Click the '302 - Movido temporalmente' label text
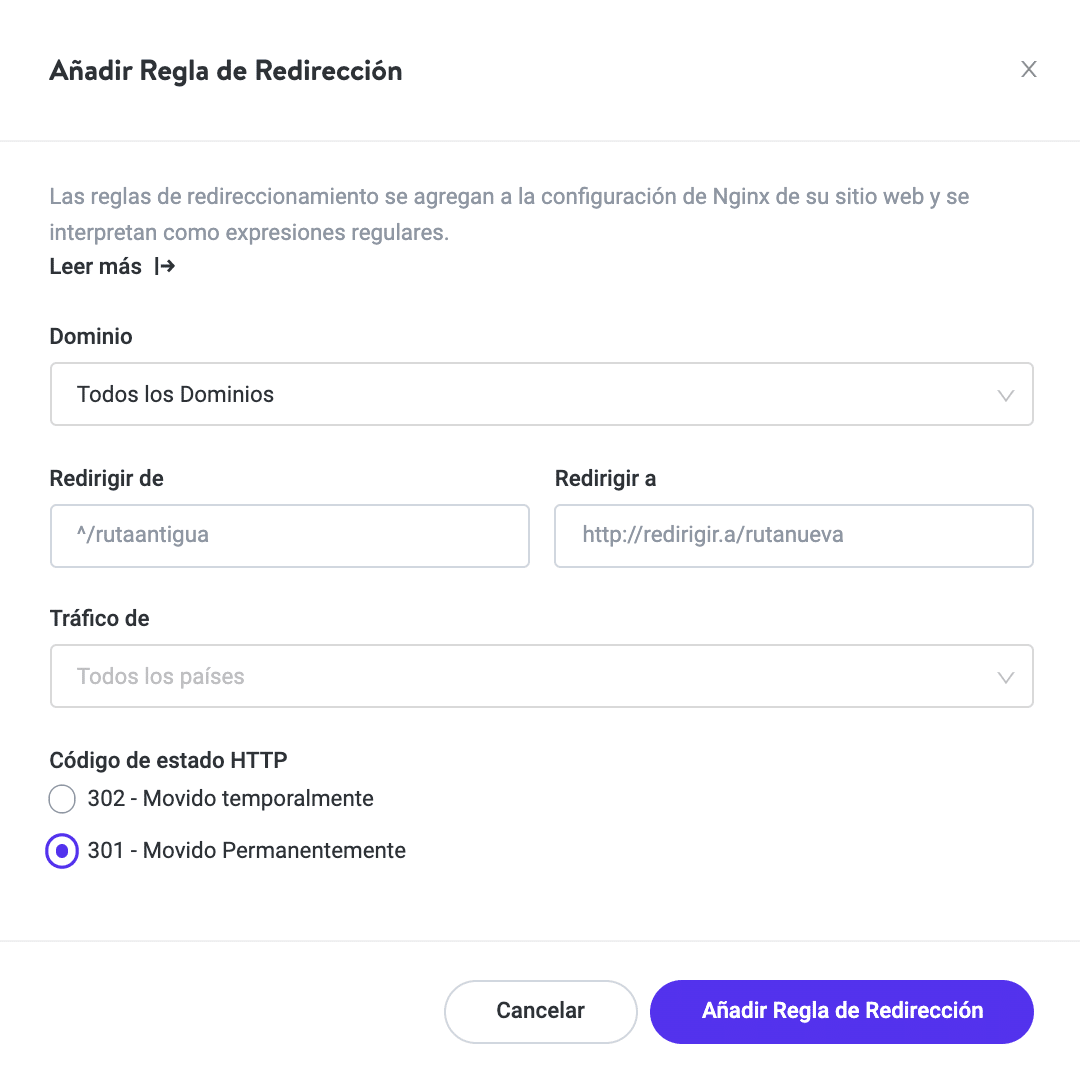Viewport: 1080px width, 1078px height. coord(230,799)
